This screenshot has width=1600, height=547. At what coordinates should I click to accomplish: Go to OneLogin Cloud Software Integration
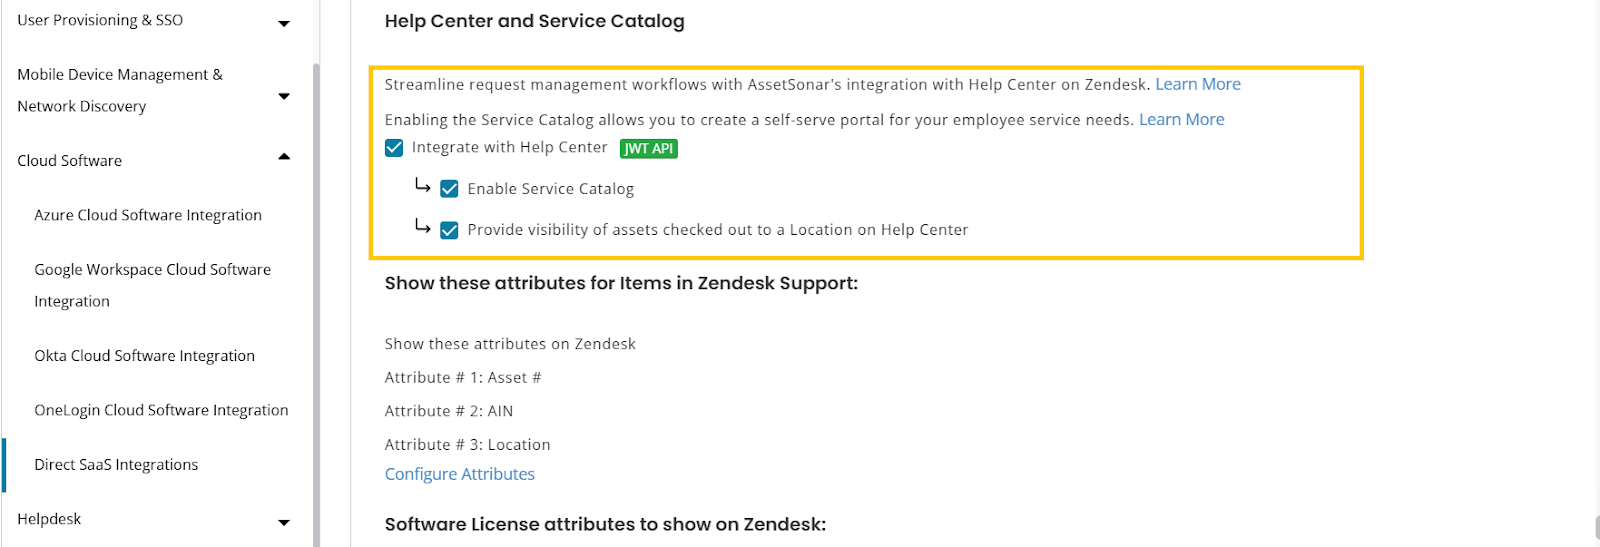tap(161, 410)
